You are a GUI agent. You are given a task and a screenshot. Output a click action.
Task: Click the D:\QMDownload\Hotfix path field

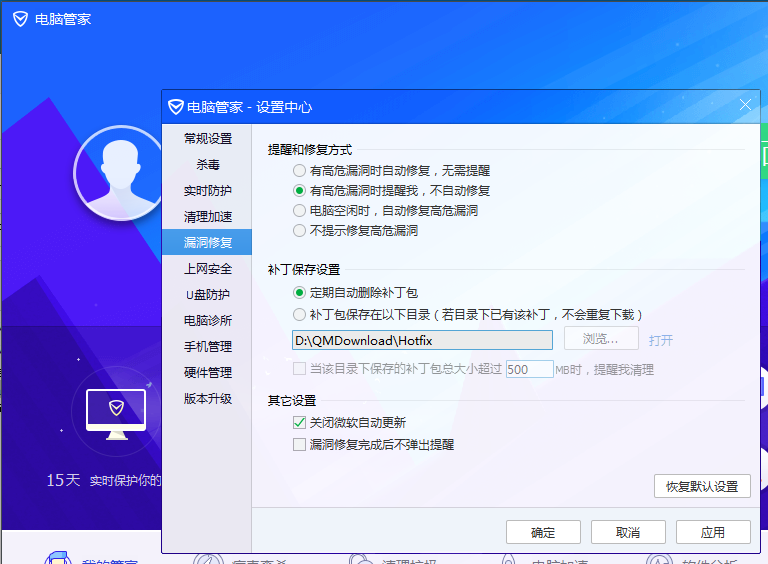pos(422,340)
